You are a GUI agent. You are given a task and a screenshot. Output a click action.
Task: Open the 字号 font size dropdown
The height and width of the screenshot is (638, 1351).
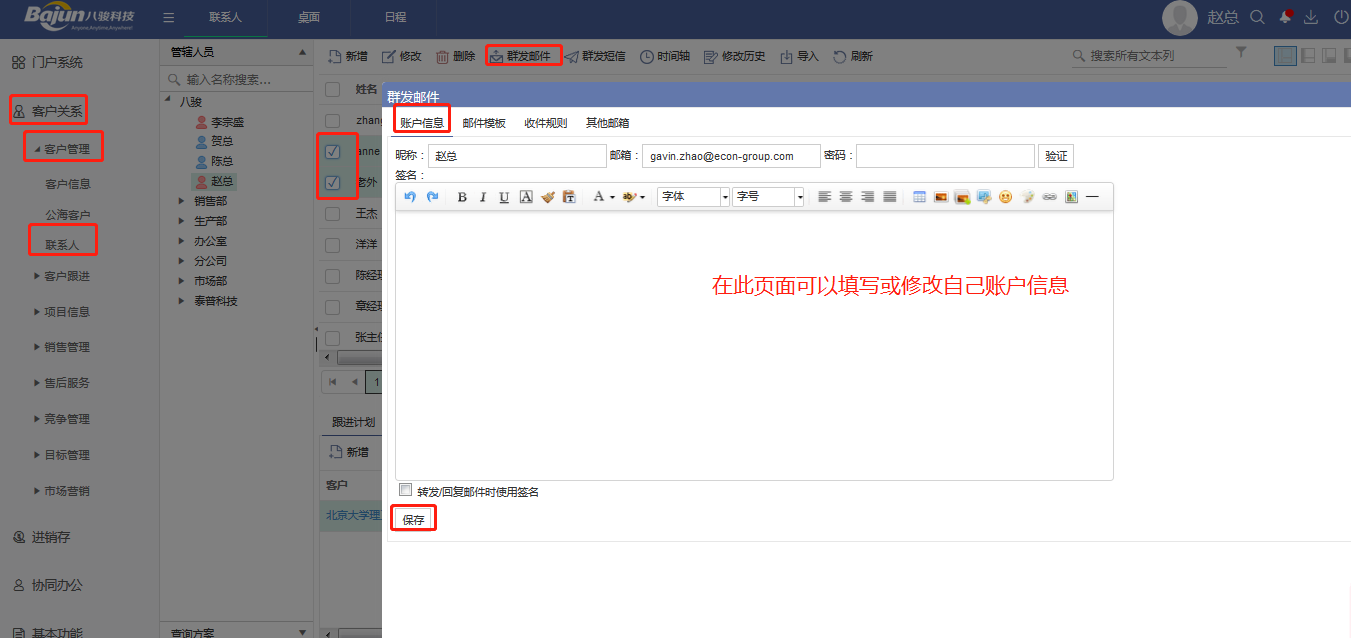[x=768, y=197]
